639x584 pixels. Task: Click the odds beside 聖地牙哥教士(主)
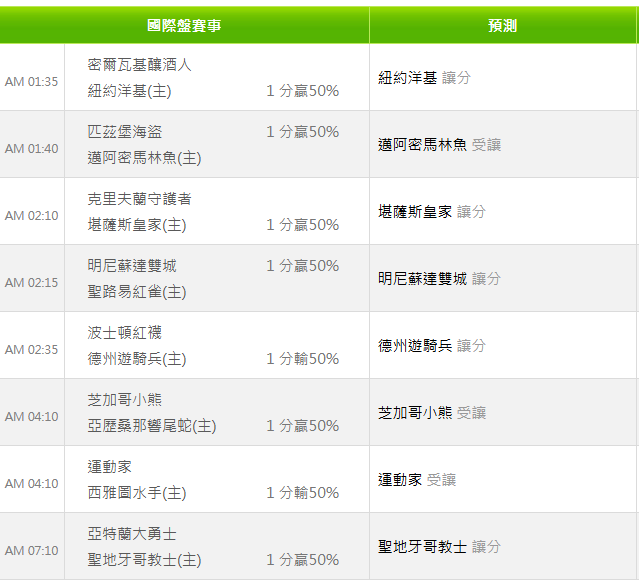[302, 560]
